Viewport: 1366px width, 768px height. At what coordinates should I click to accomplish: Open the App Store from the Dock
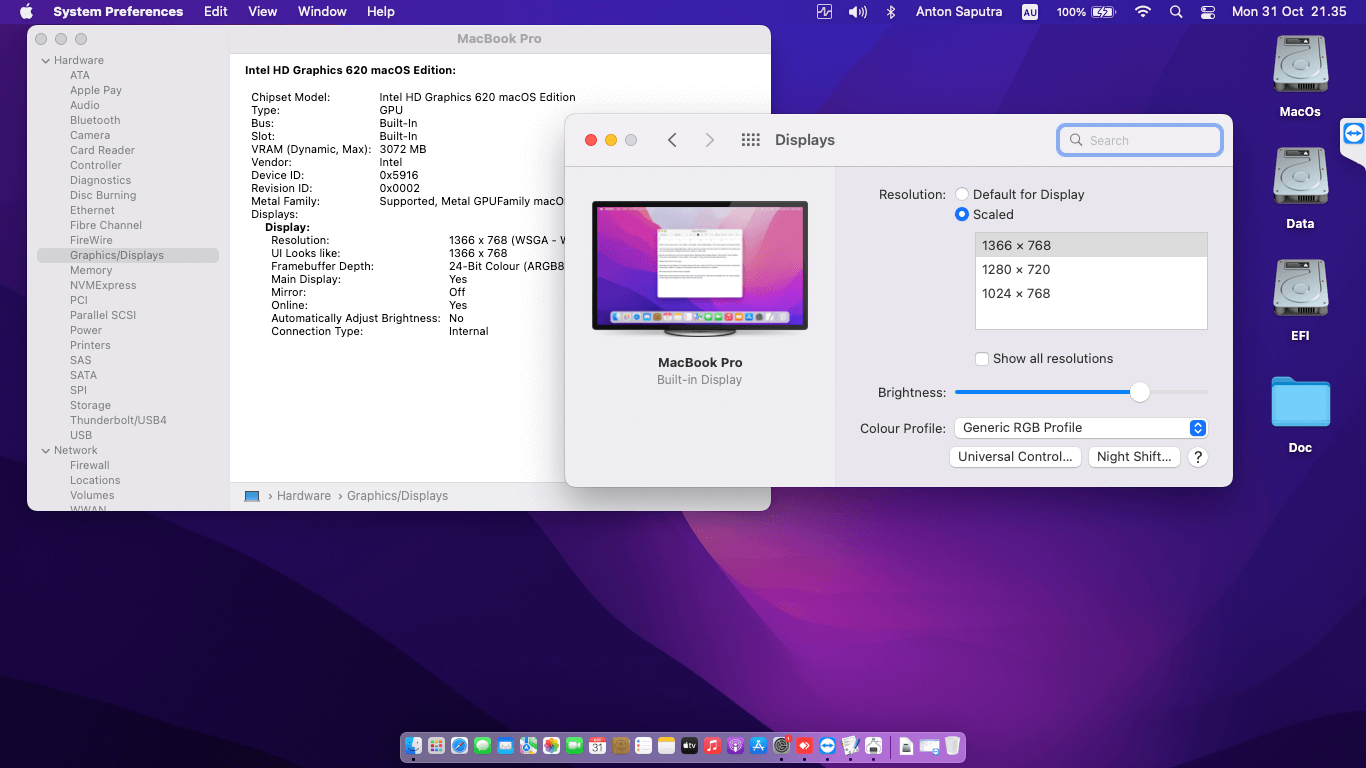758,746
